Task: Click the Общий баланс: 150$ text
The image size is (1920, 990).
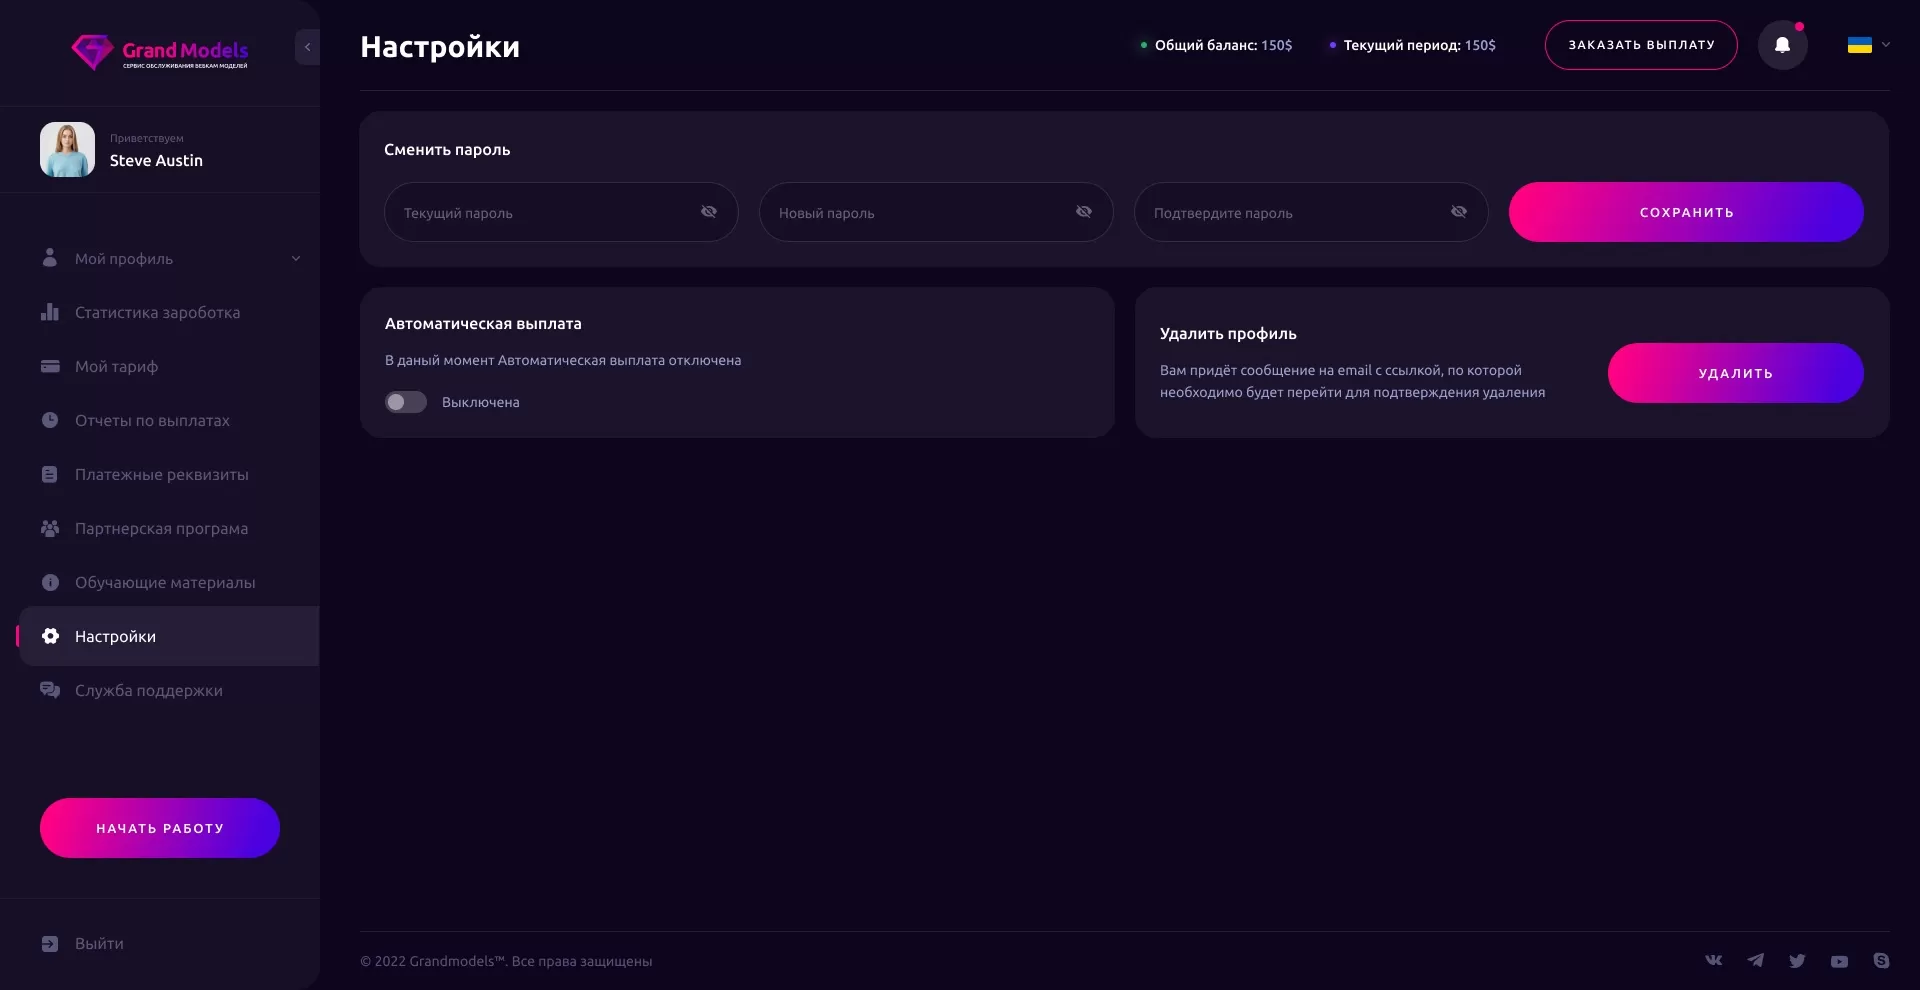Action: (1223, 45)
